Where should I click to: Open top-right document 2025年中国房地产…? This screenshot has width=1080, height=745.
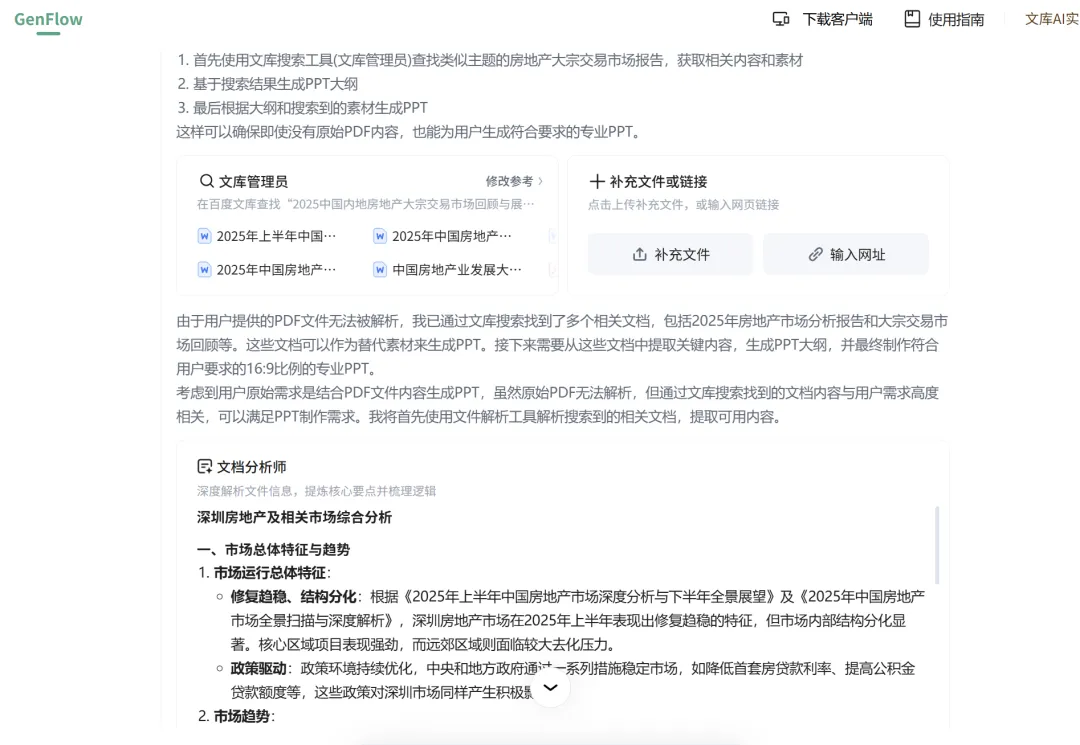tap(452, 236)
